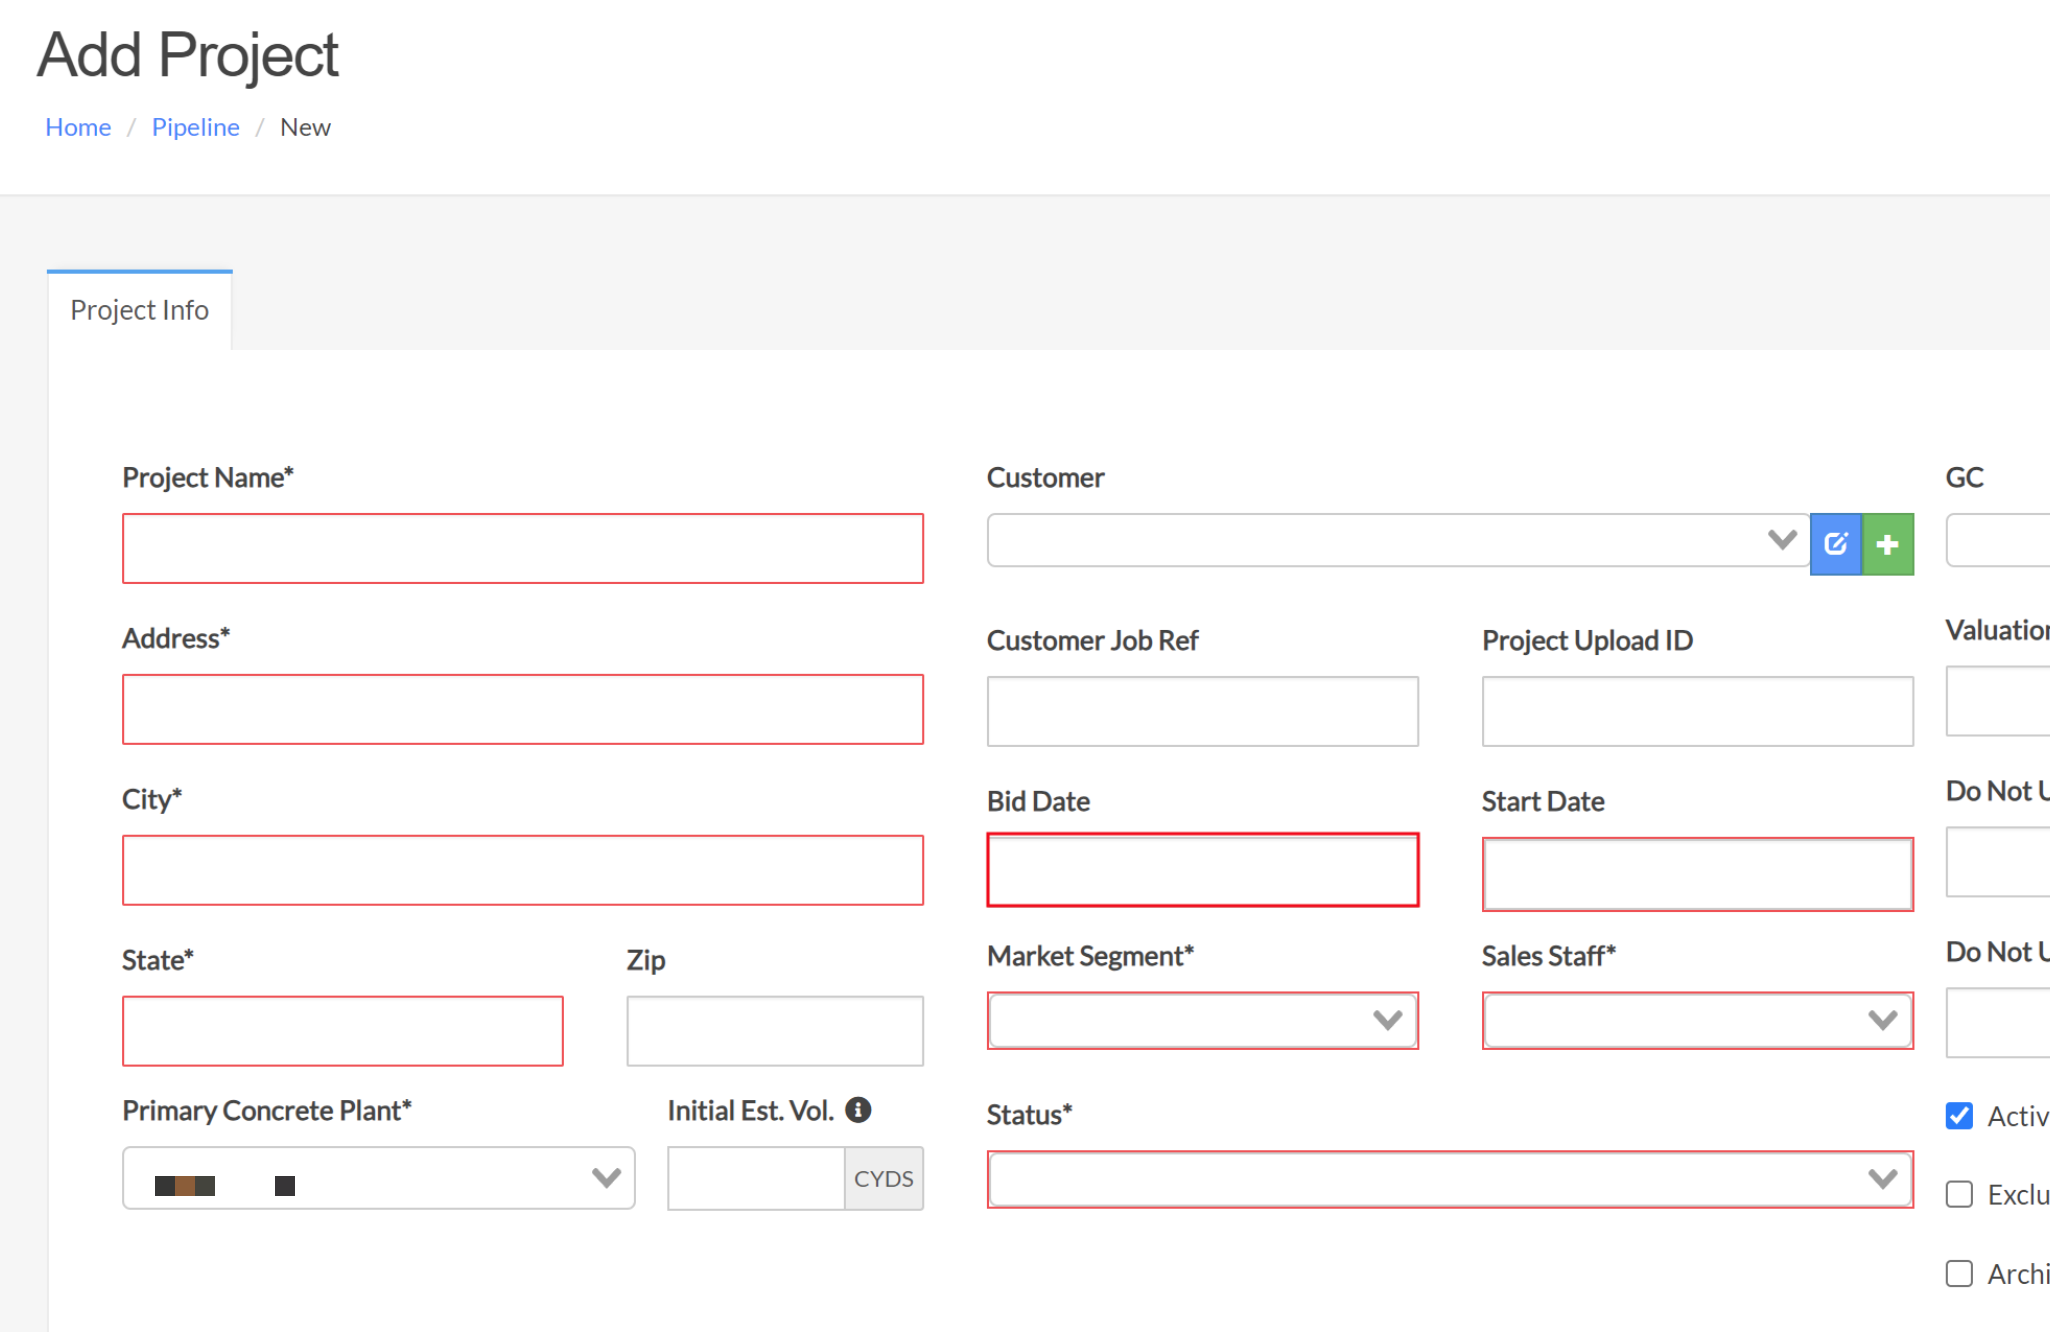Enable the Exclude checkbox
The height and width of the screenshot is (1332, 2050).
pos(1959,1194)
